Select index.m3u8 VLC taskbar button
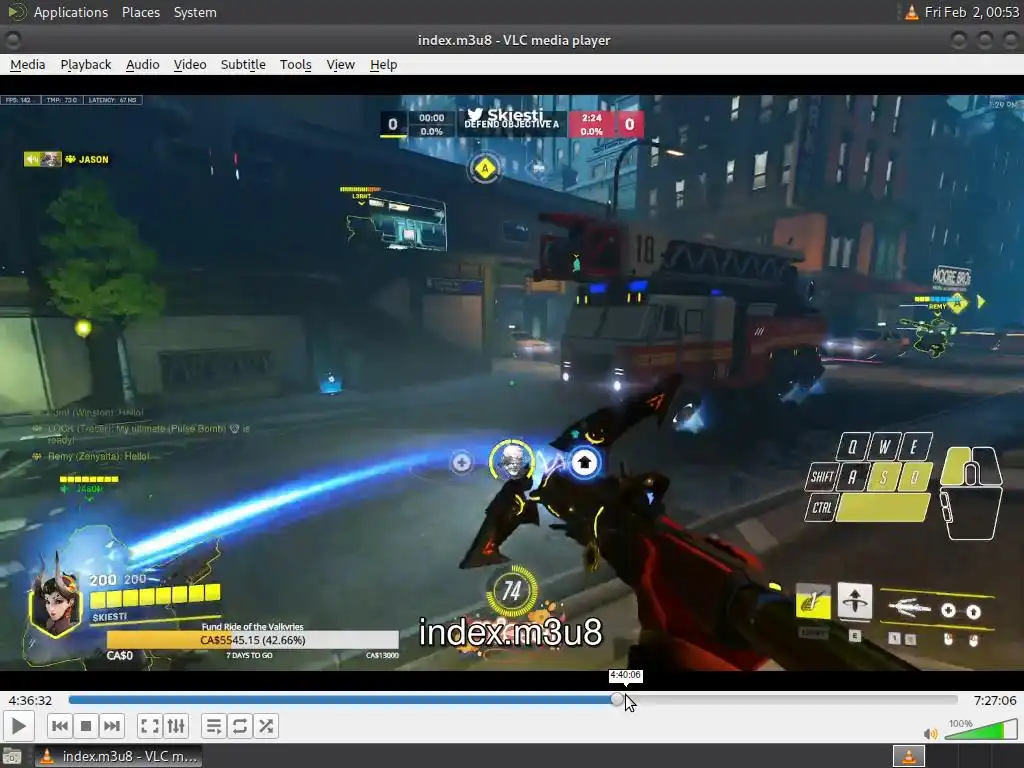Image resolution: width=1024 pixels, height=768 pixels. (119, 756)
